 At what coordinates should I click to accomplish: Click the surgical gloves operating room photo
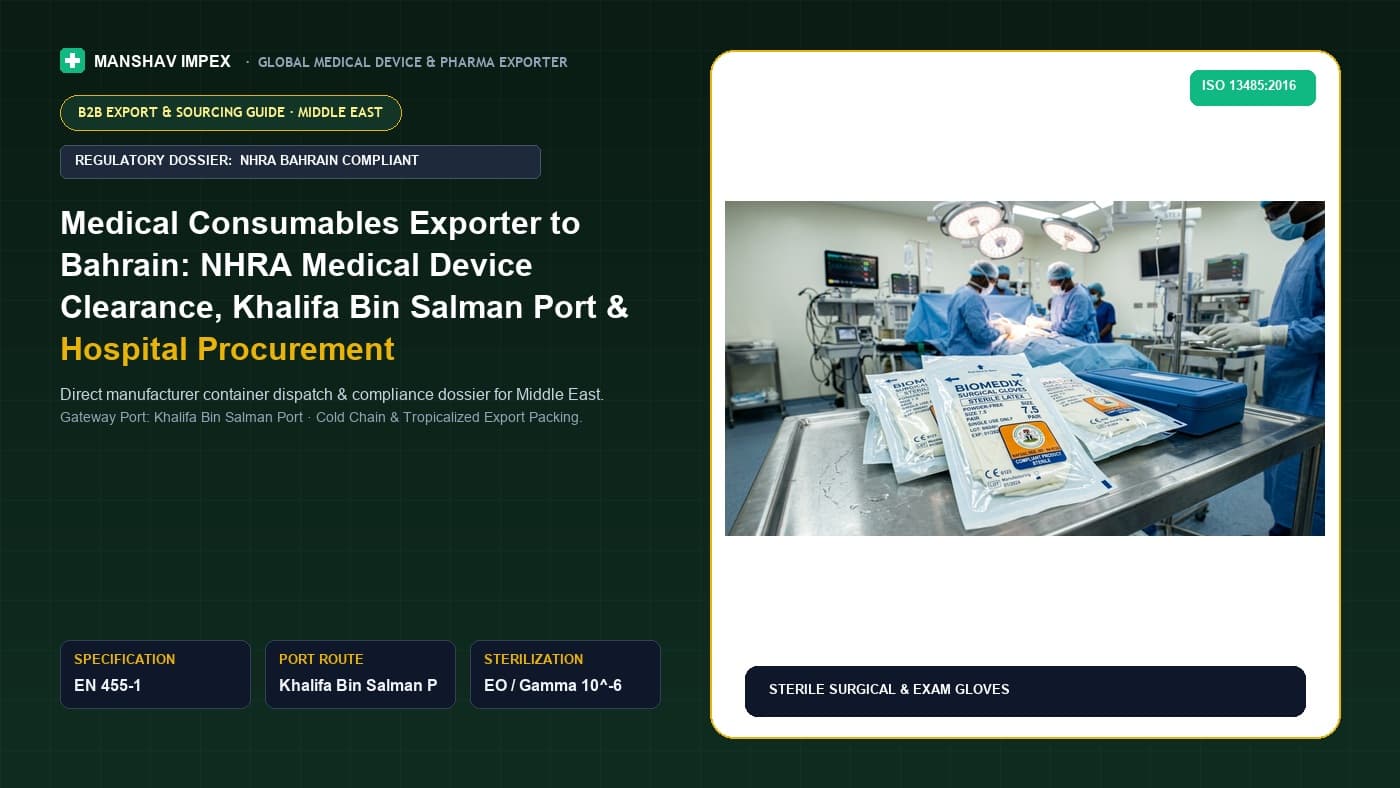[x=1025, y=368]
